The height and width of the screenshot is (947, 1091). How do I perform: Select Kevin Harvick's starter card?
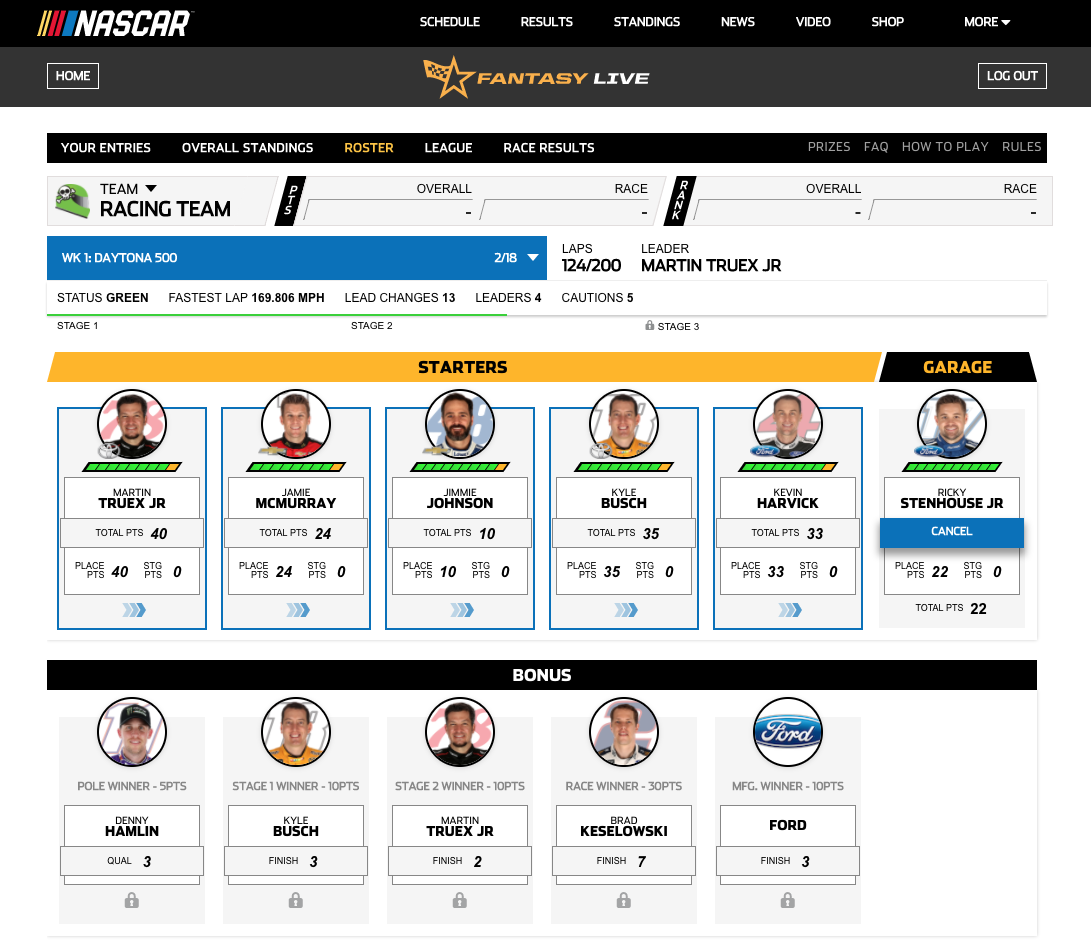point(788,518)
